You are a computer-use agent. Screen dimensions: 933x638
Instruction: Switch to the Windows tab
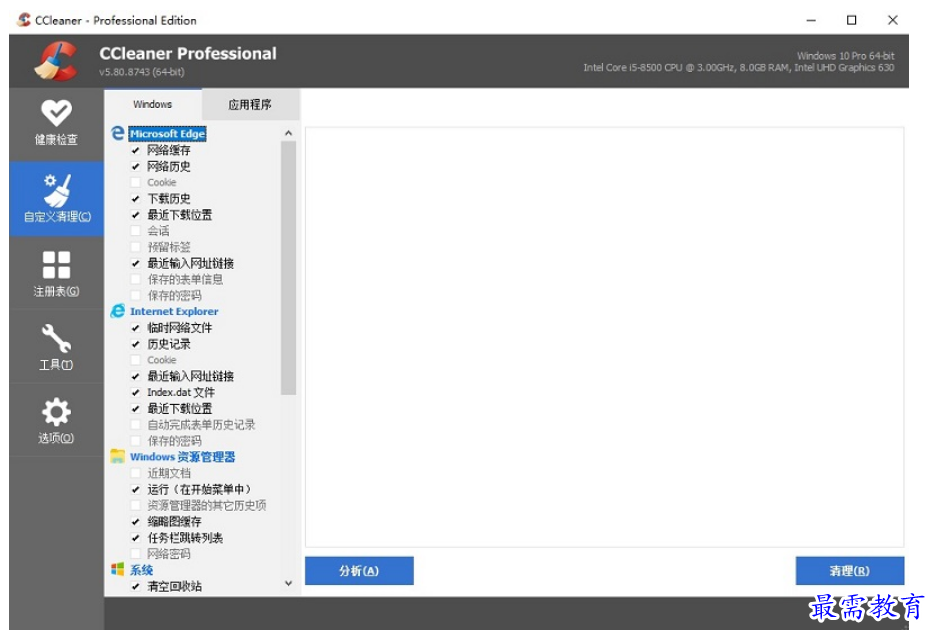pos(152,104)
